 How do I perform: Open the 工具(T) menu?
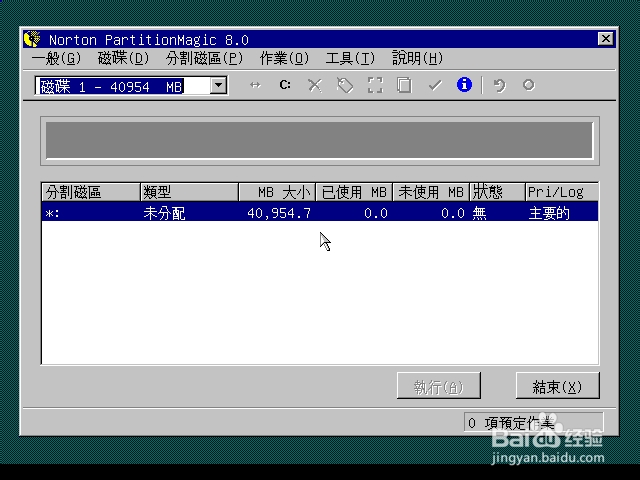pos(350,58)
